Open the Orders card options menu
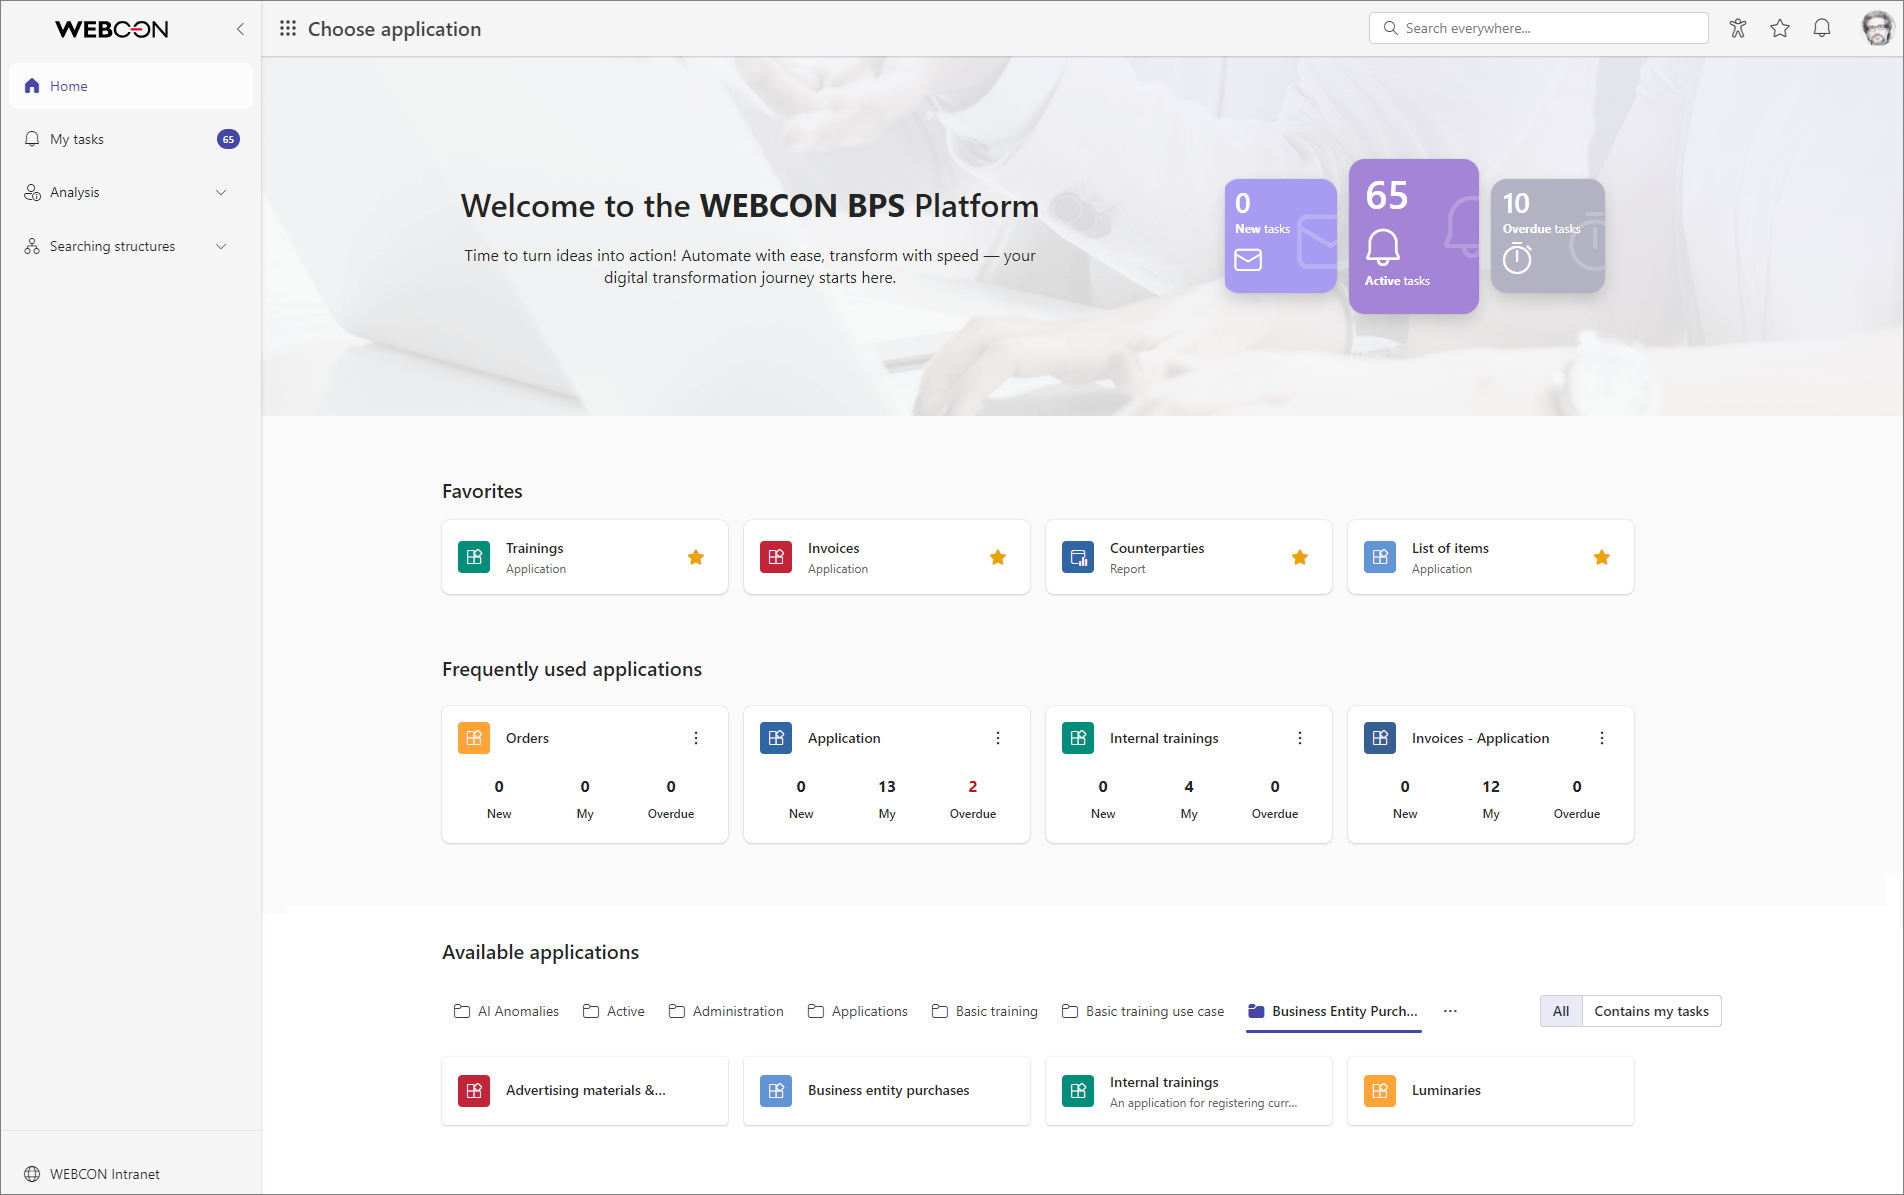This screenshot has height=1195, width=1904. (x=696, y=738)
